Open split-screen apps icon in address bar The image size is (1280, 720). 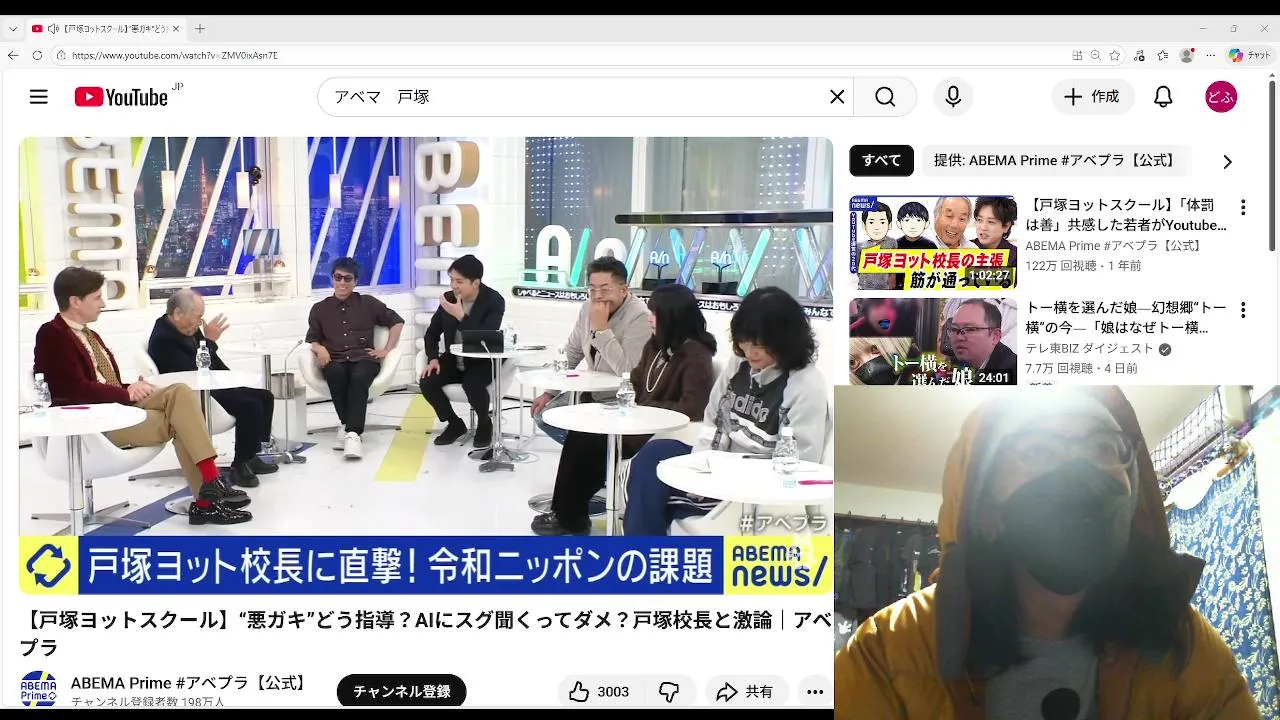tap(1077, 55)
